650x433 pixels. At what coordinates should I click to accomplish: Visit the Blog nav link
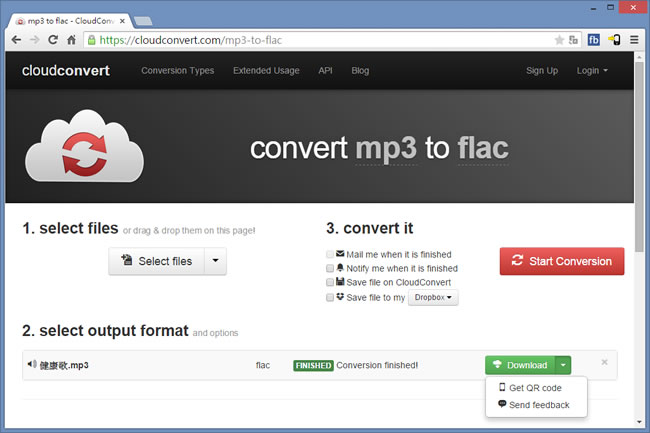pos(360,70)
